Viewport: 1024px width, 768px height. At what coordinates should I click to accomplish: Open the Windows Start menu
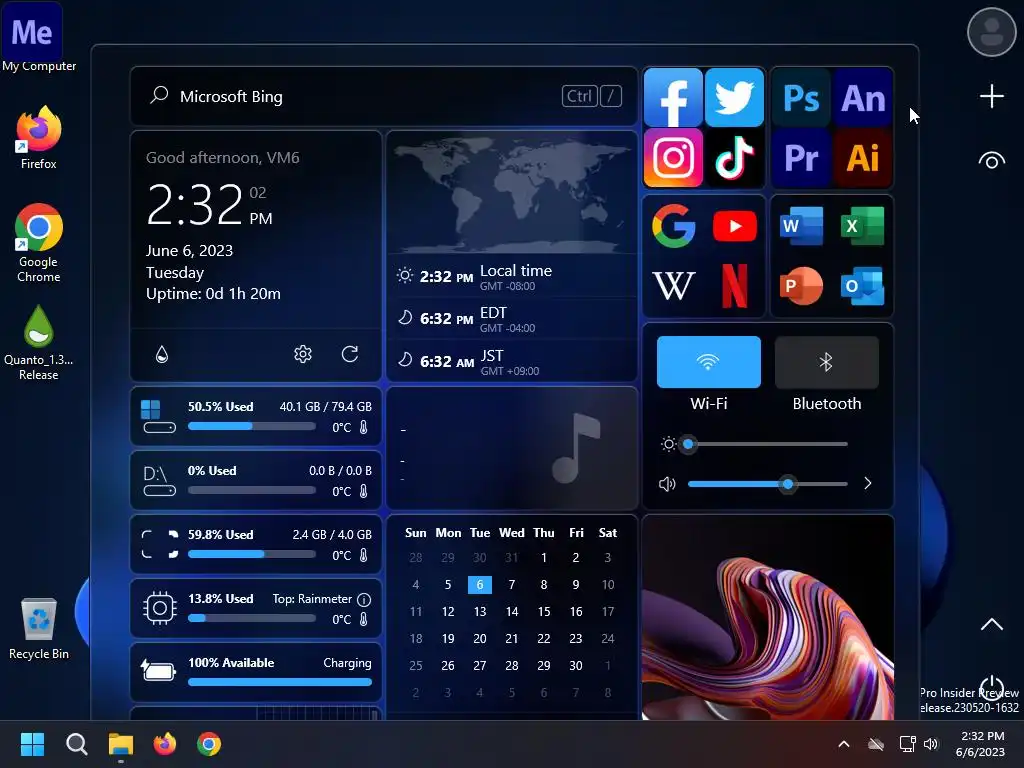(32, 744)
